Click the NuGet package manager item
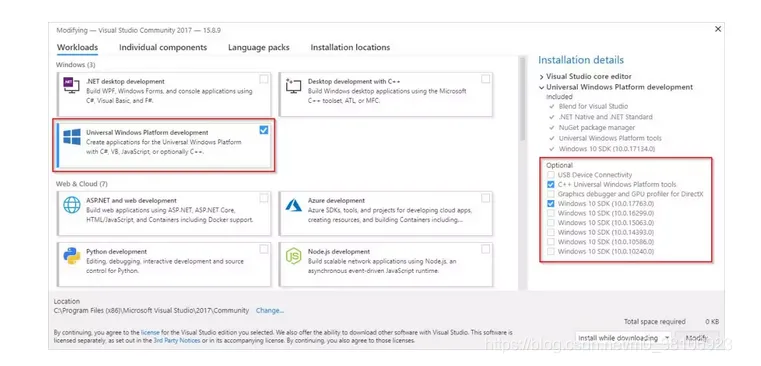The height and width of the screenshot is (366, 761). click(x=596, y=128)
